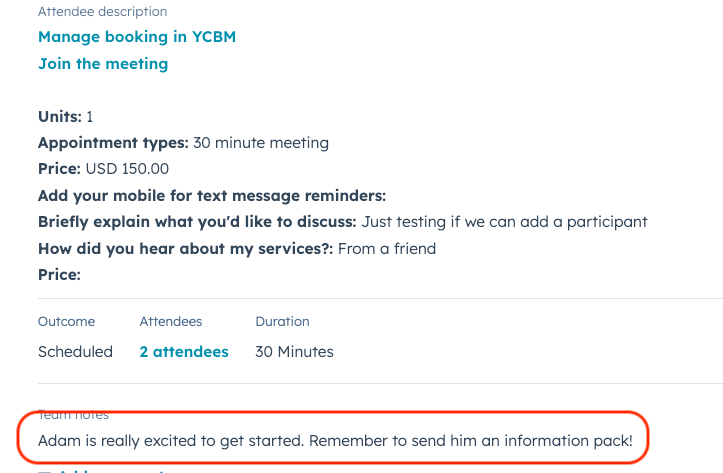
Task: Click the Team notes heading label
Action: (73, 415)
